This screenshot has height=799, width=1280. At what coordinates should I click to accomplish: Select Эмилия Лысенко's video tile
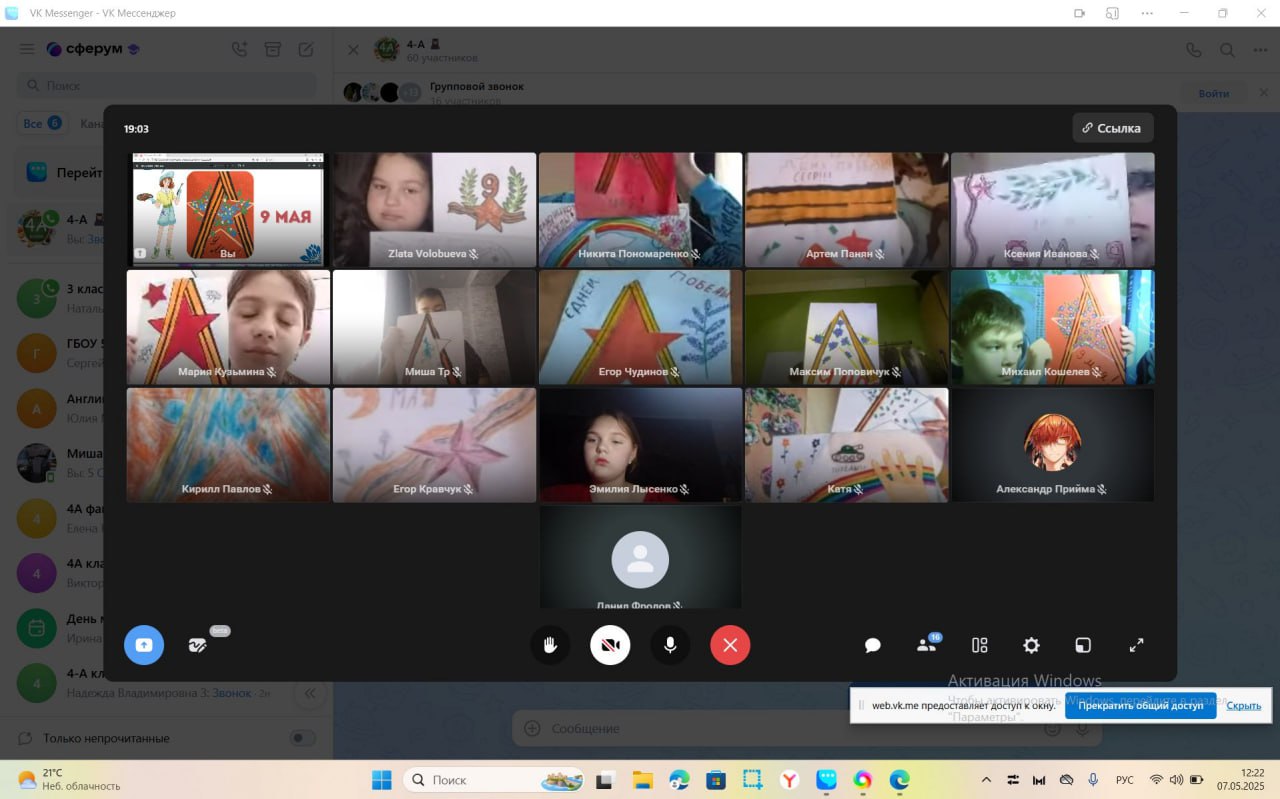(640, 445)
